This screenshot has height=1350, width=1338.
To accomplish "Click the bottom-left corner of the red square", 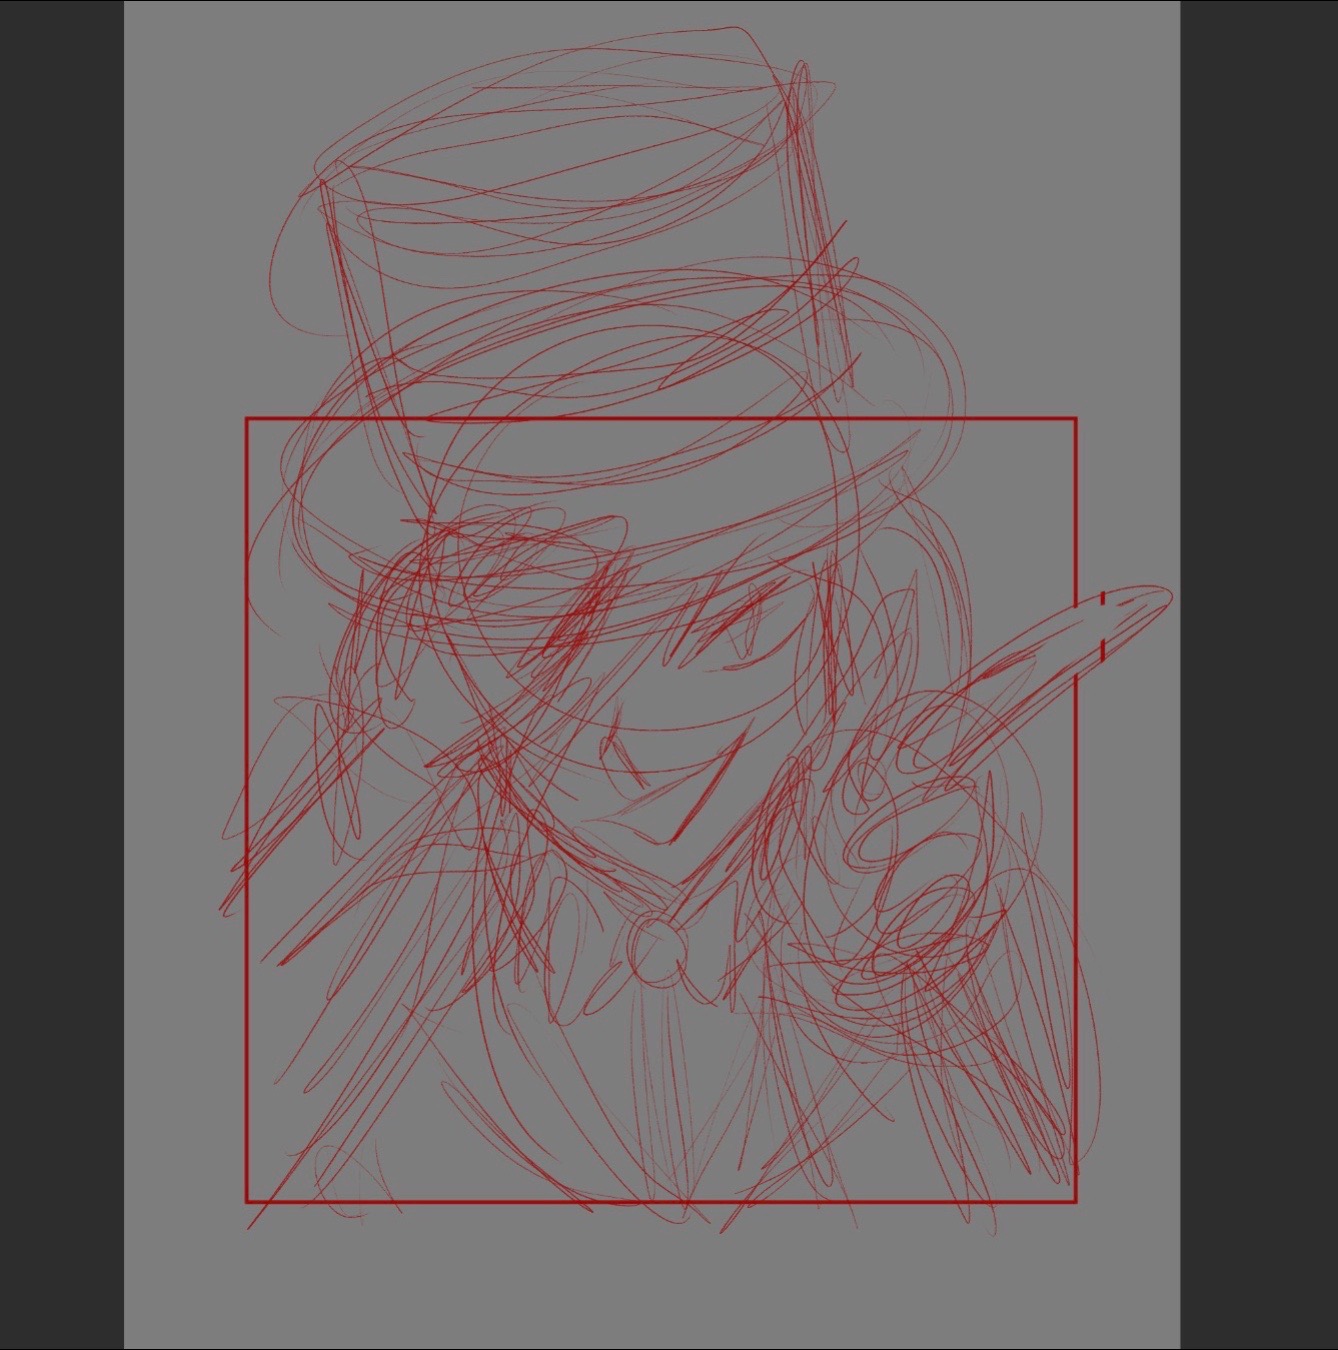I will click(247, 1201).
